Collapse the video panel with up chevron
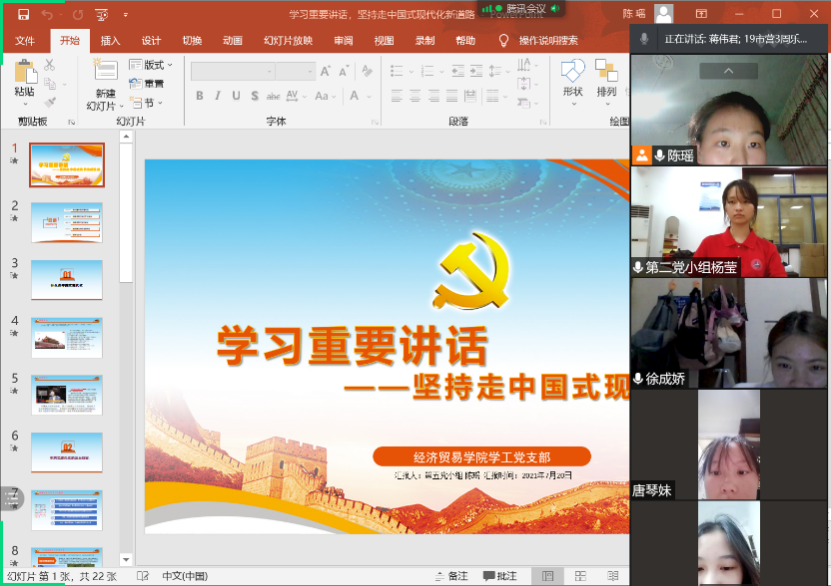 pyautogui.click(x=728, y=71)
